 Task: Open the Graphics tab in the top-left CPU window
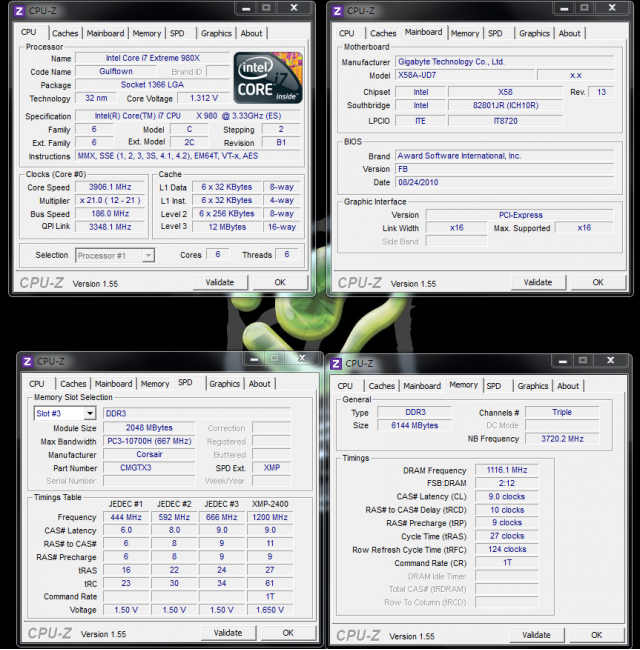click(x=216, y=33)
